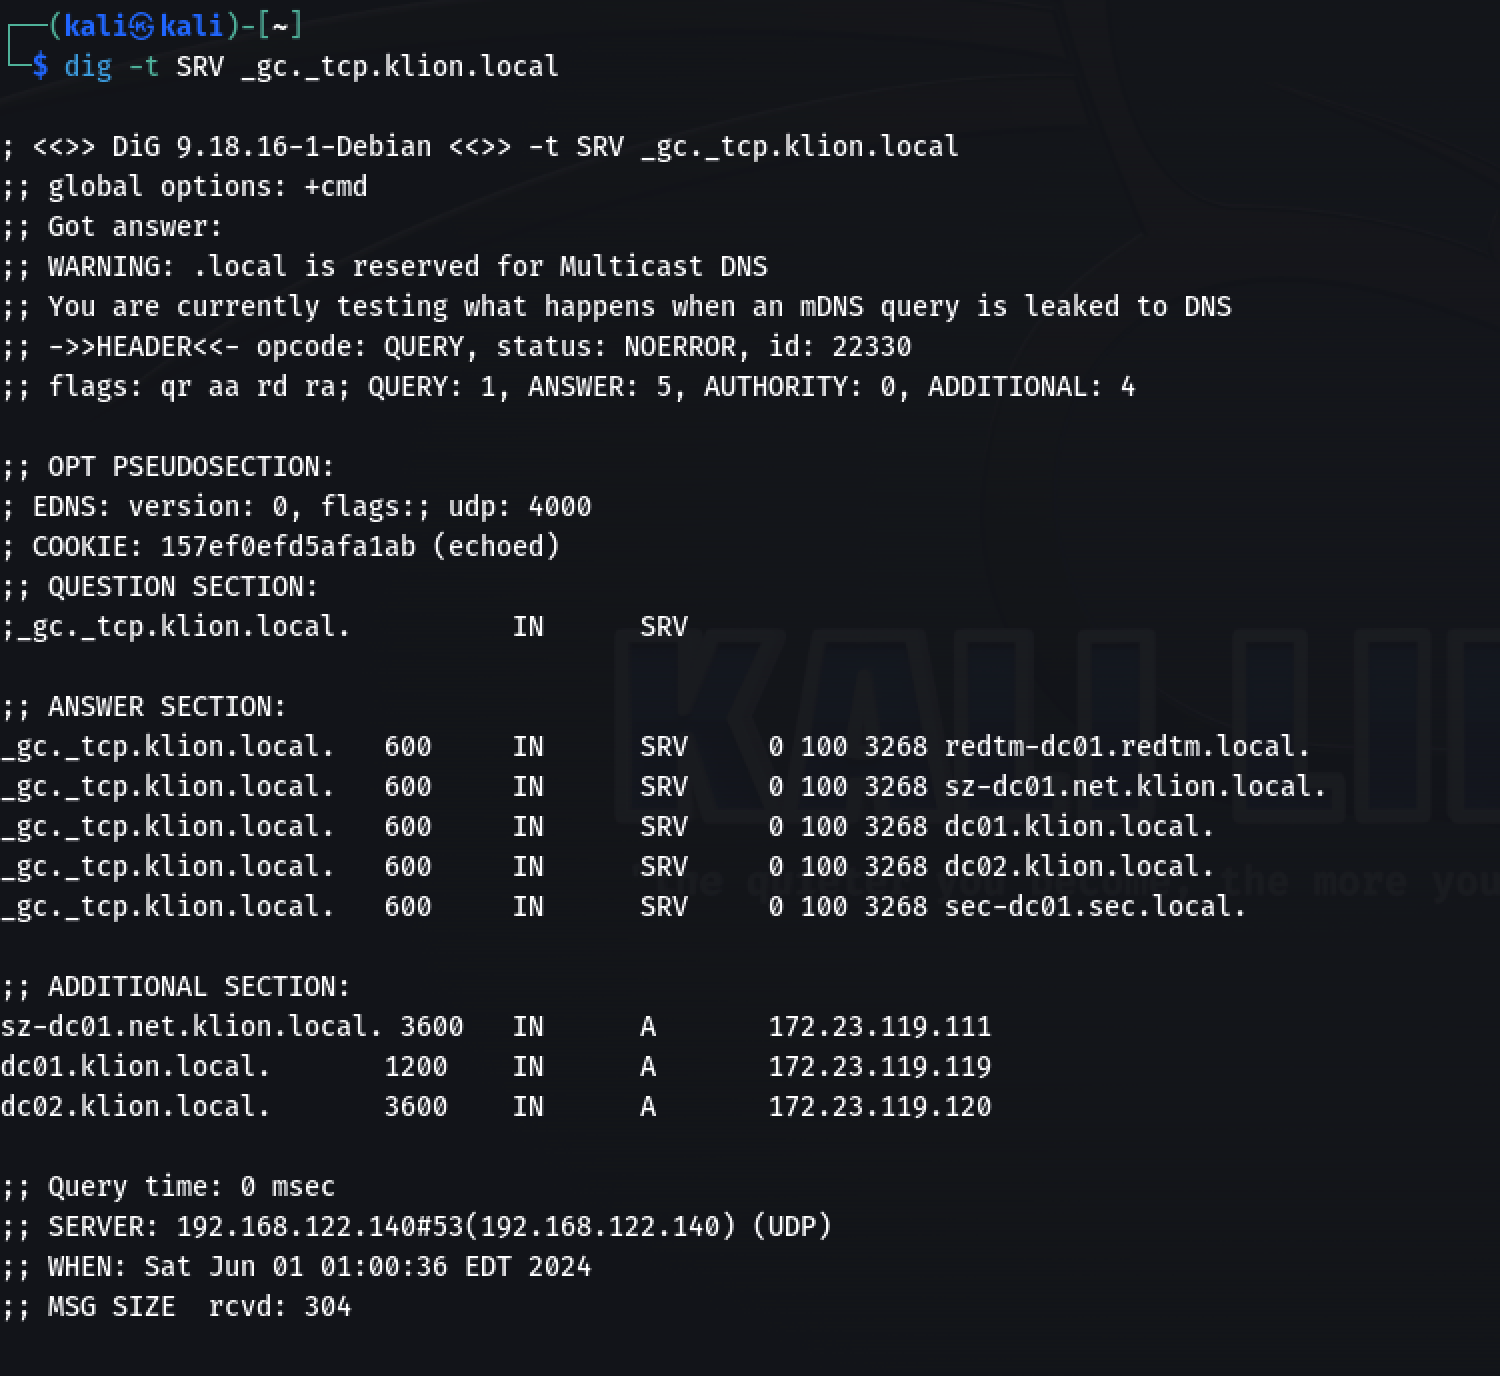The height and width of the screenshot is (1376, 1500).
Task: Click the QUESTION SECTION heading
Action: (182, 587)
